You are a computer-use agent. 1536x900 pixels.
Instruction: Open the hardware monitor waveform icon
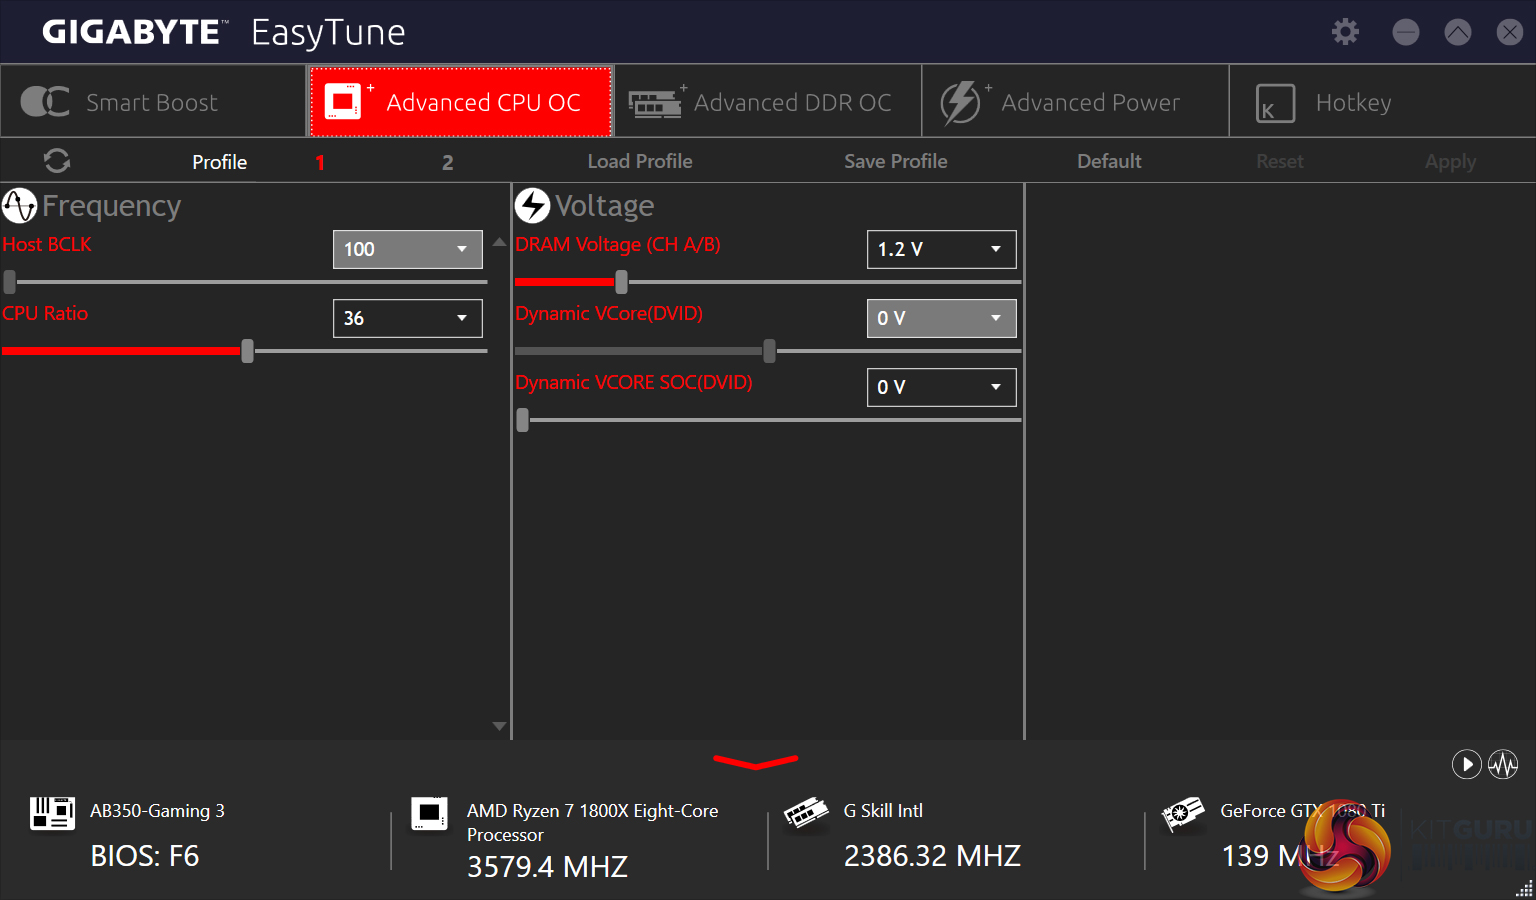tap(1503, 765)
